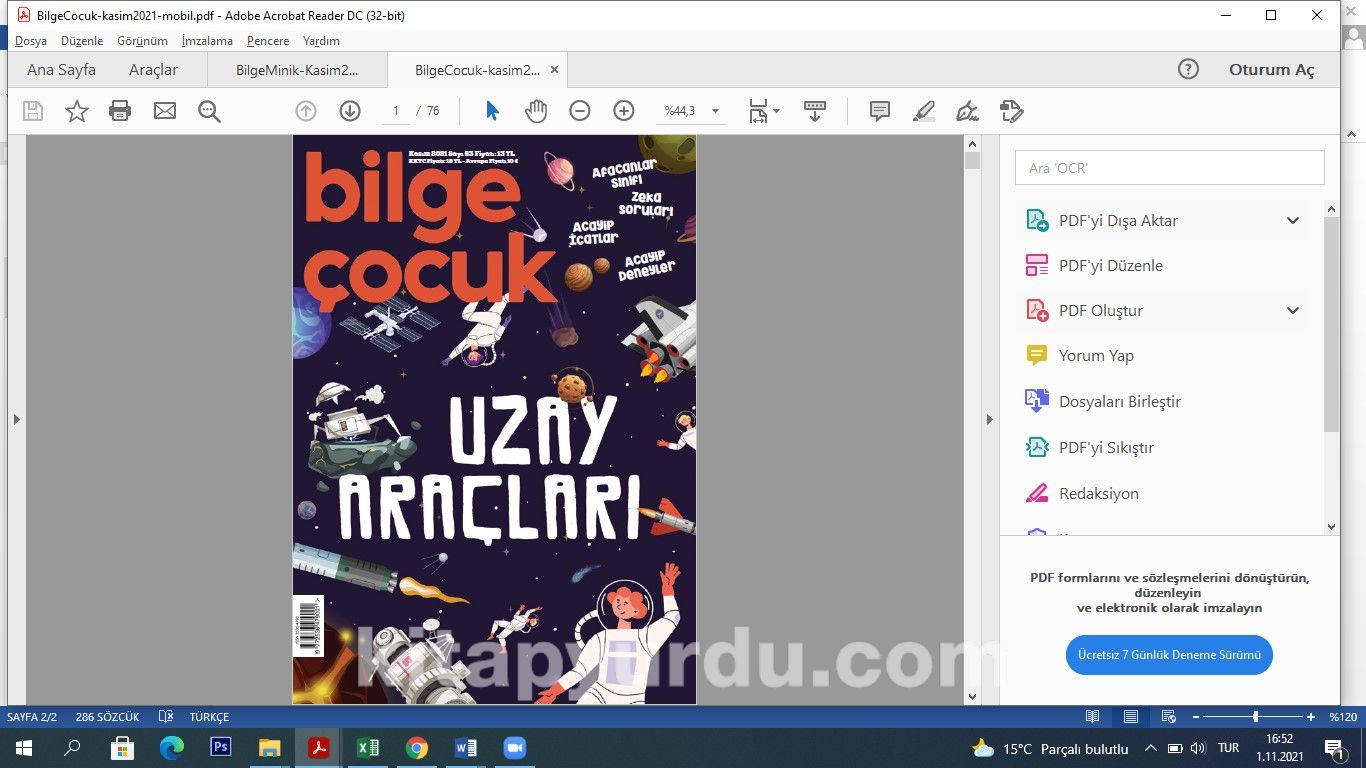Screen dimensions: 1366x768
Task: Open Chrome from taskbar
Action: [x=417, y=747]
